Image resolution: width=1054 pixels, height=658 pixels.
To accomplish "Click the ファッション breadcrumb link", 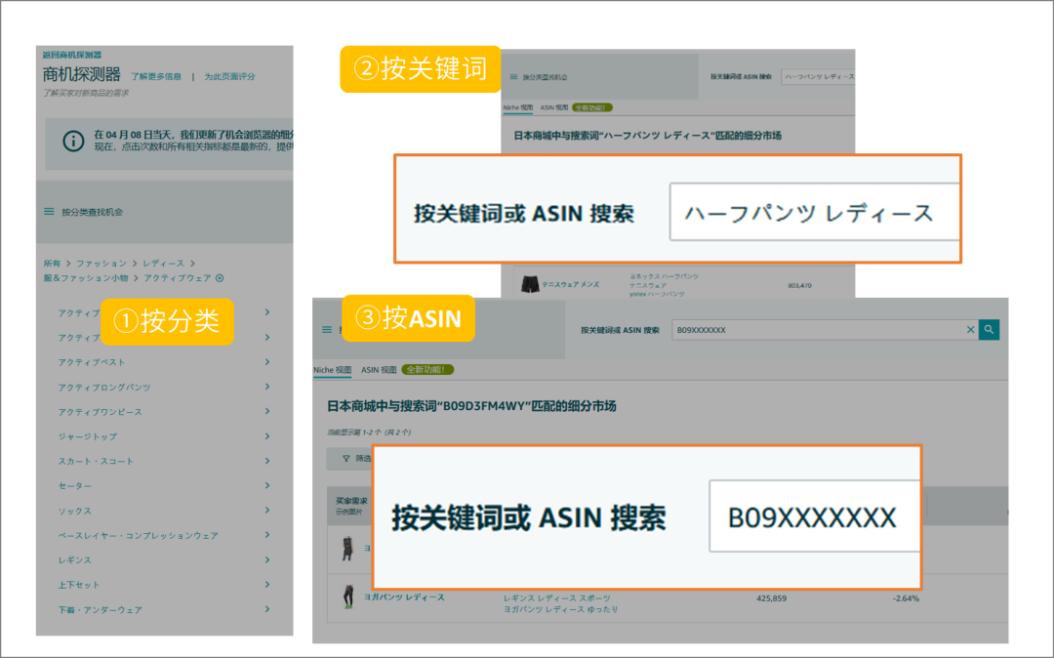I will click(x=104, y=262).
